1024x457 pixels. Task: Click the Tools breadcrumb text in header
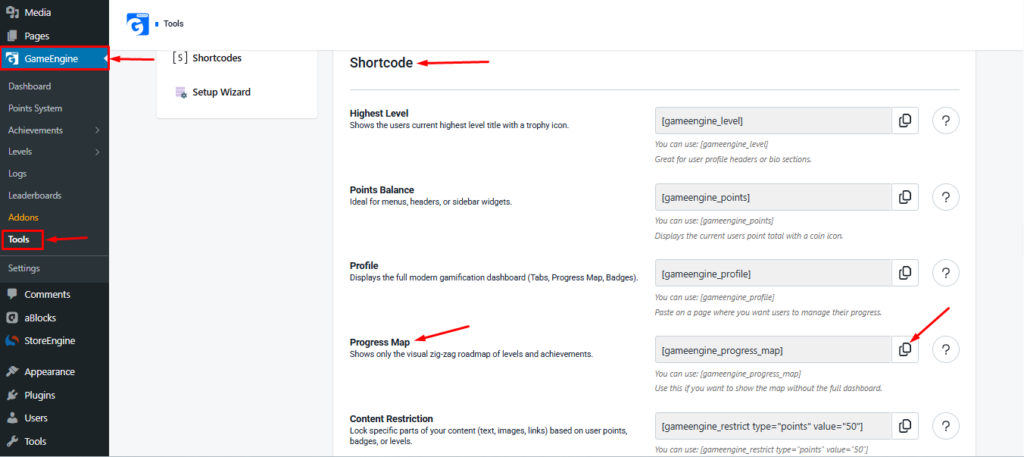tap(174, 24)
